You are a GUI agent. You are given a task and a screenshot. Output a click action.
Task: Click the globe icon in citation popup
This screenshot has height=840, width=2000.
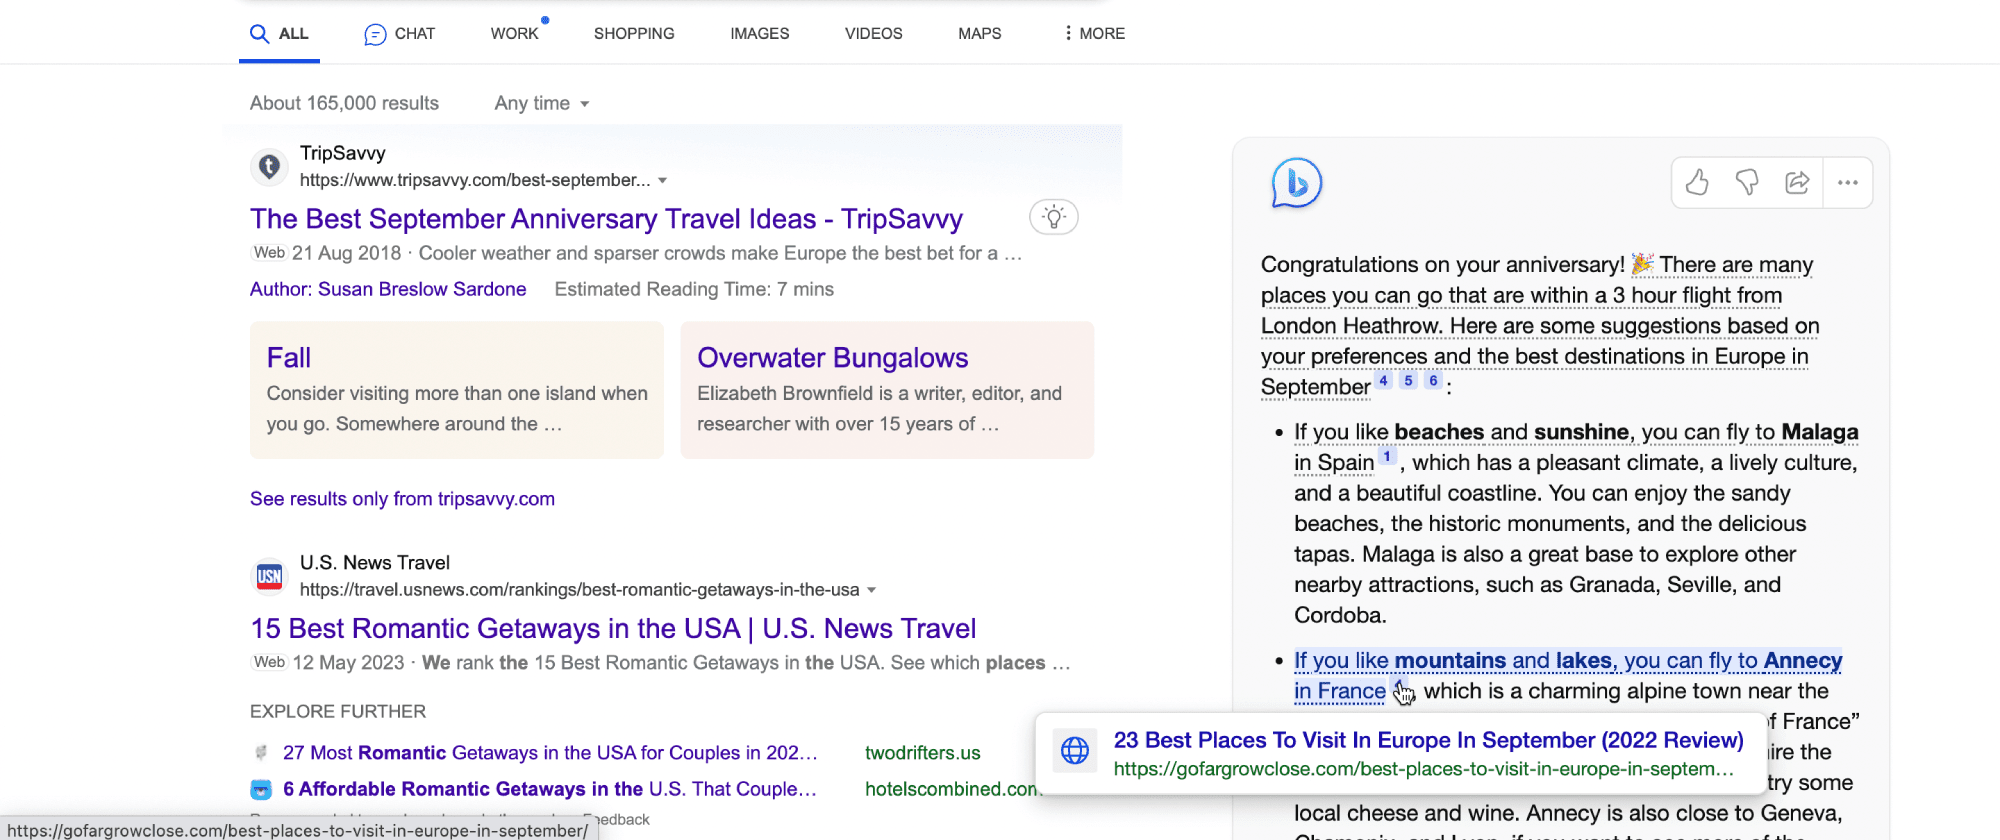[1075, 750]
